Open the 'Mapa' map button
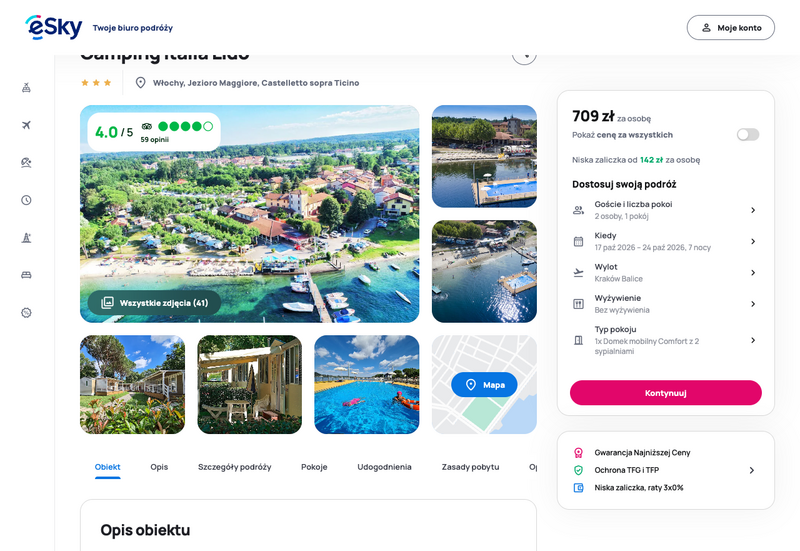 tap(484, 385)
